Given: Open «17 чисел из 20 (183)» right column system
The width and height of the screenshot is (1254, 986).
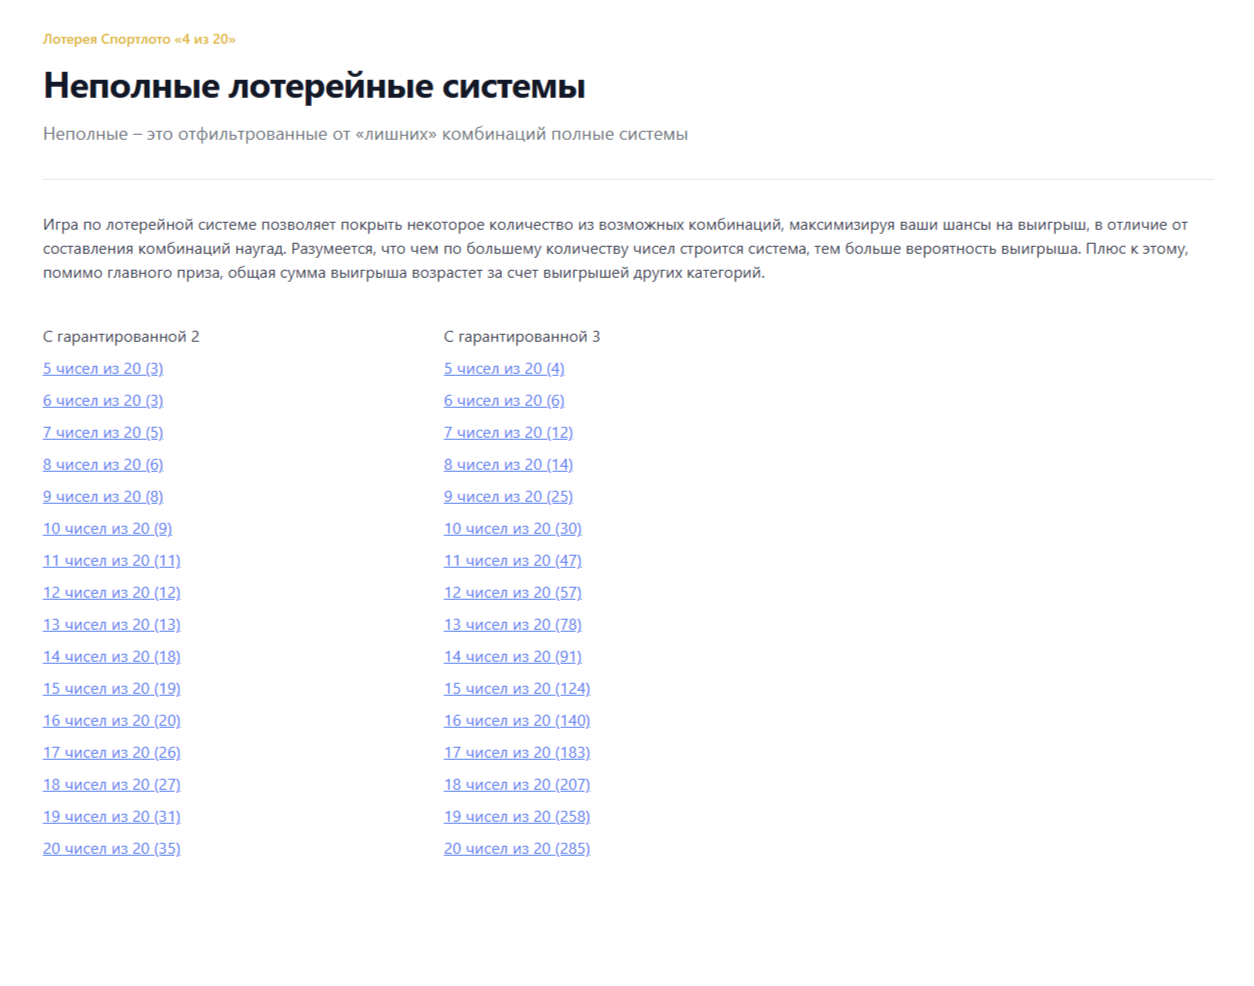Looking at the screenshot, I should coord(516,752).
